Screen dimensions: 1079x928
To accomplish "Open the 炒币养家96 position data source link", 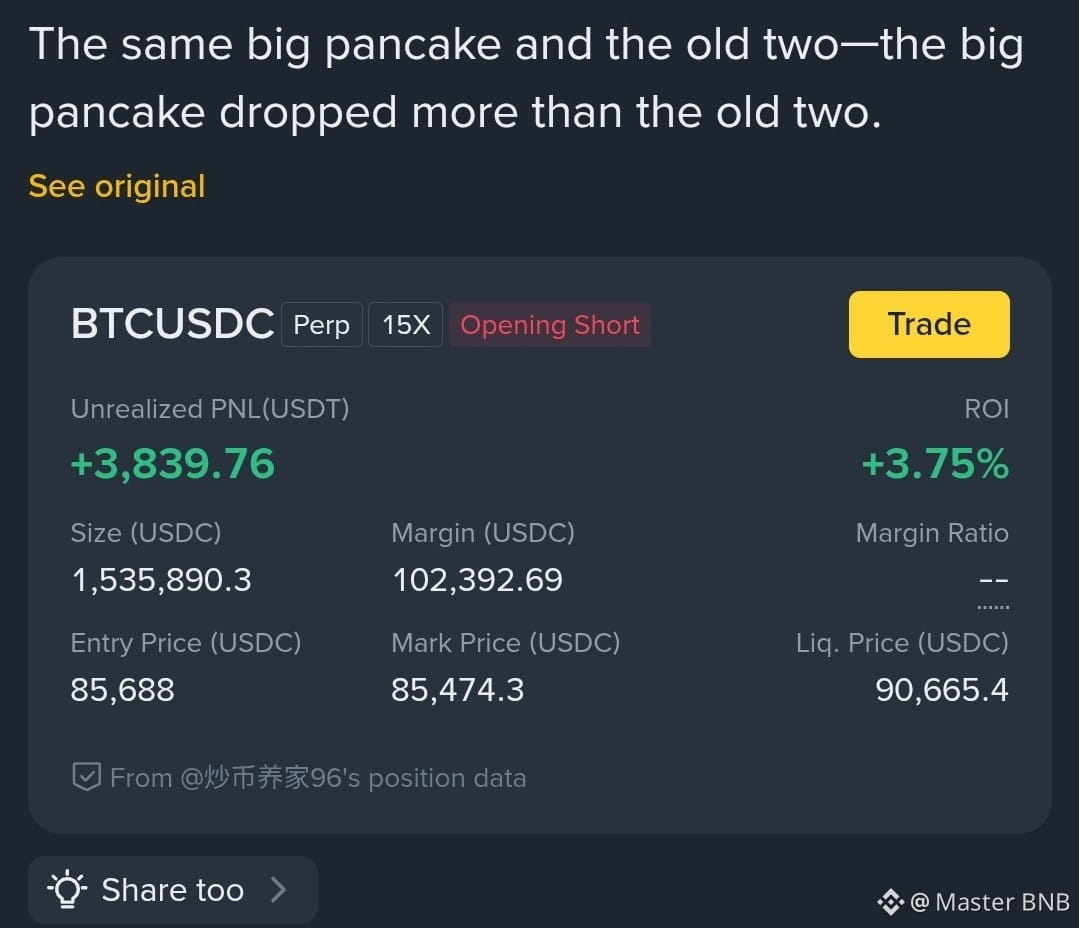I will [x=318, y=777].
